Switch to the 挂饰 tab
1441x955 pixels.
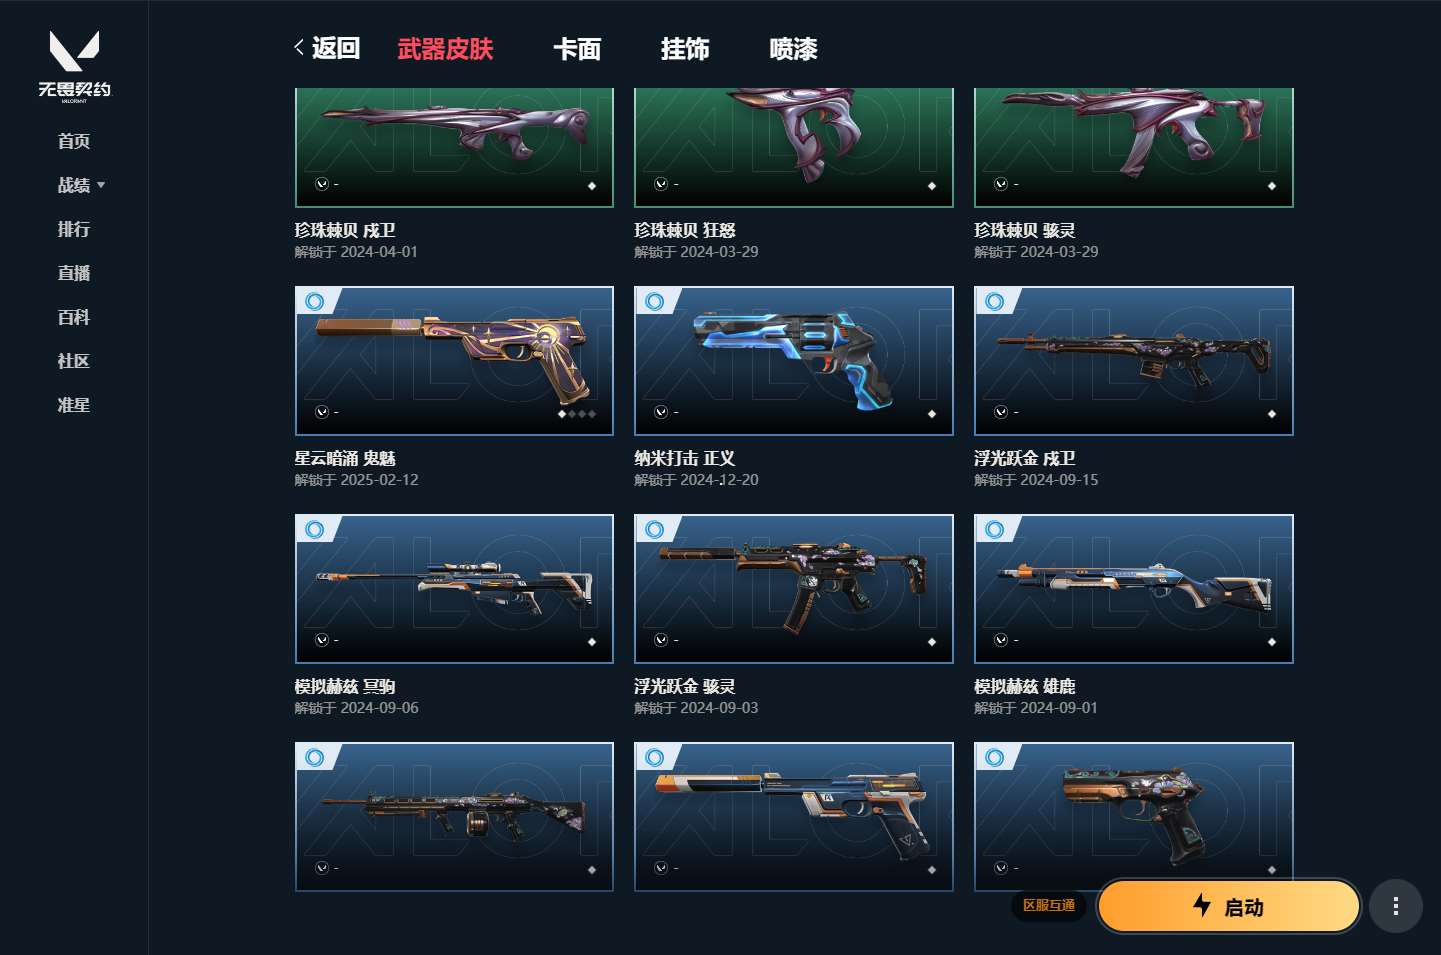pyautogui.click(x=685, y=49)
